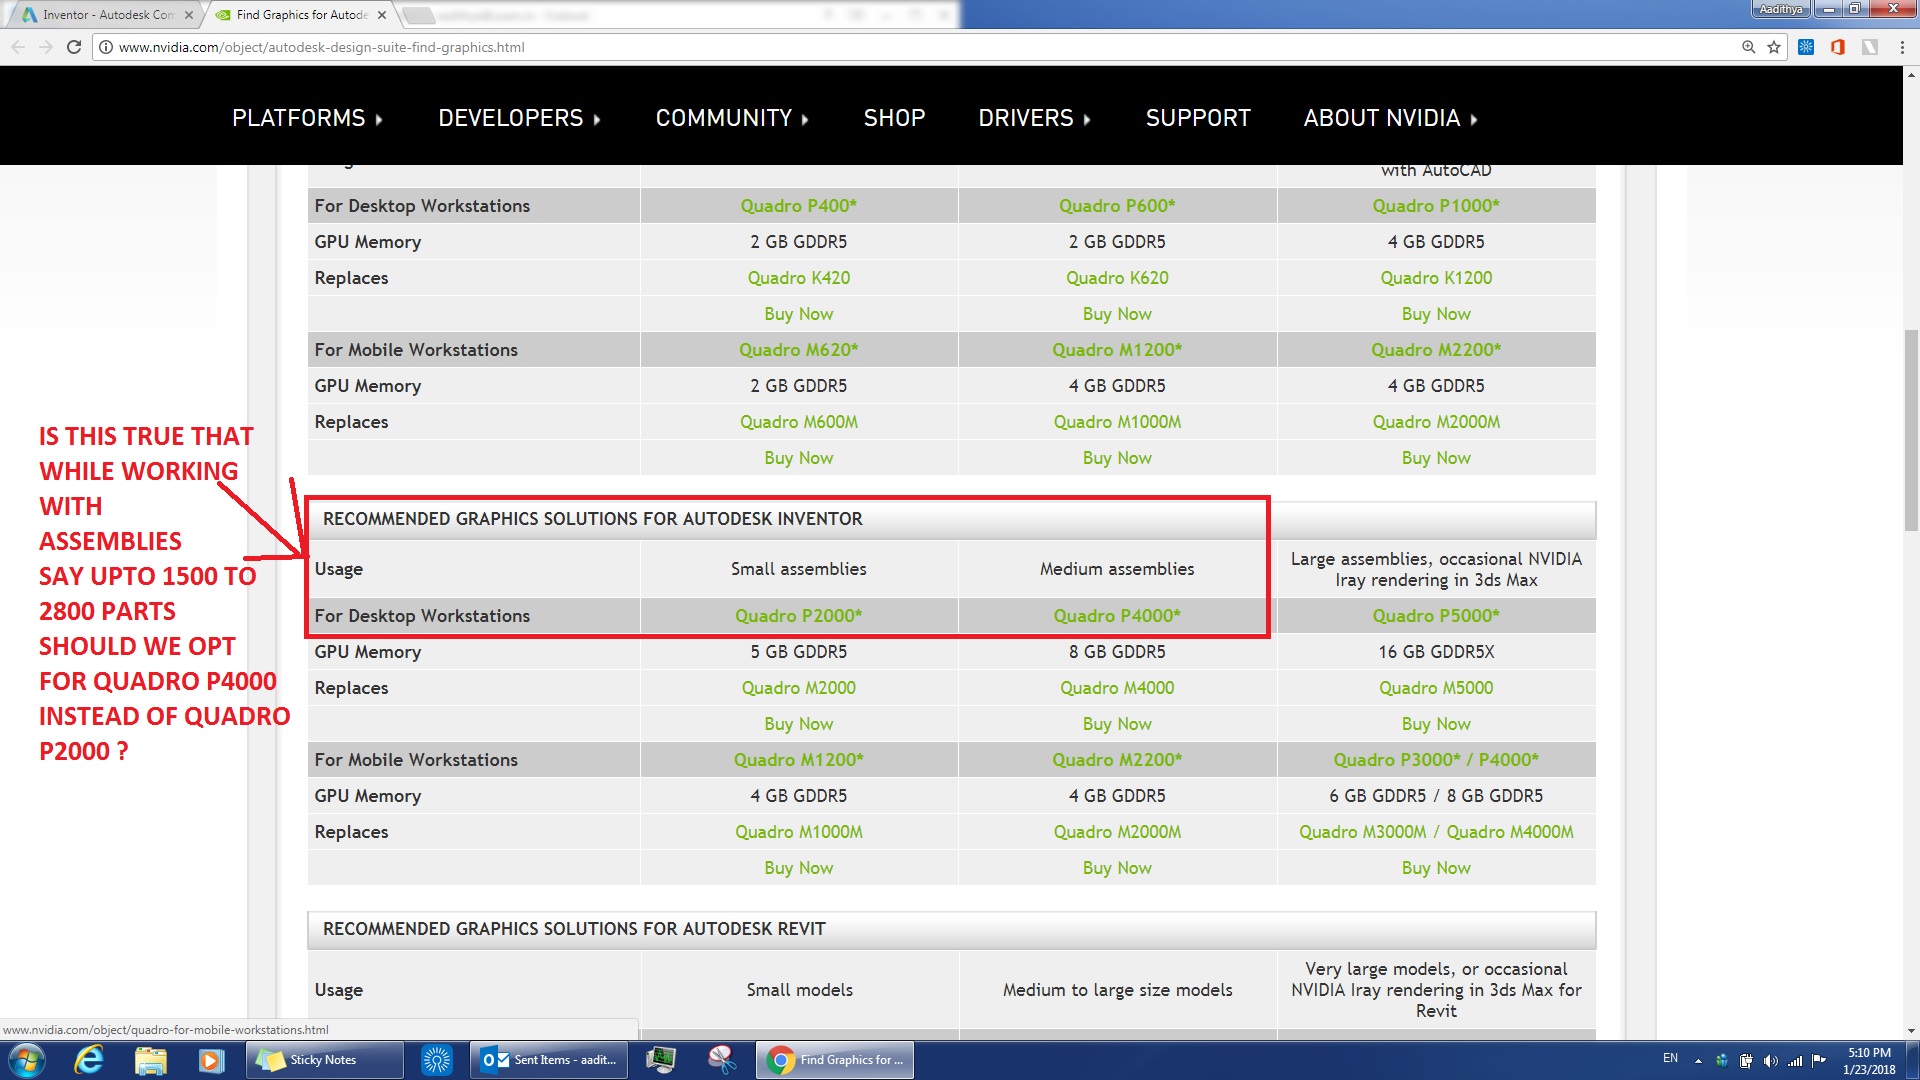Open the Quadro P600* link
Image resolution: width=1920 pixels, height=1080 pixels.
tap(1117, 206)
